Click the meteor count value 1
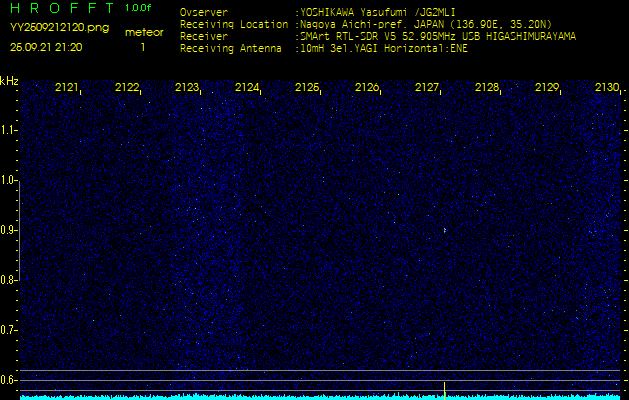This screenshot has width=629, height=400. [143, 47]
